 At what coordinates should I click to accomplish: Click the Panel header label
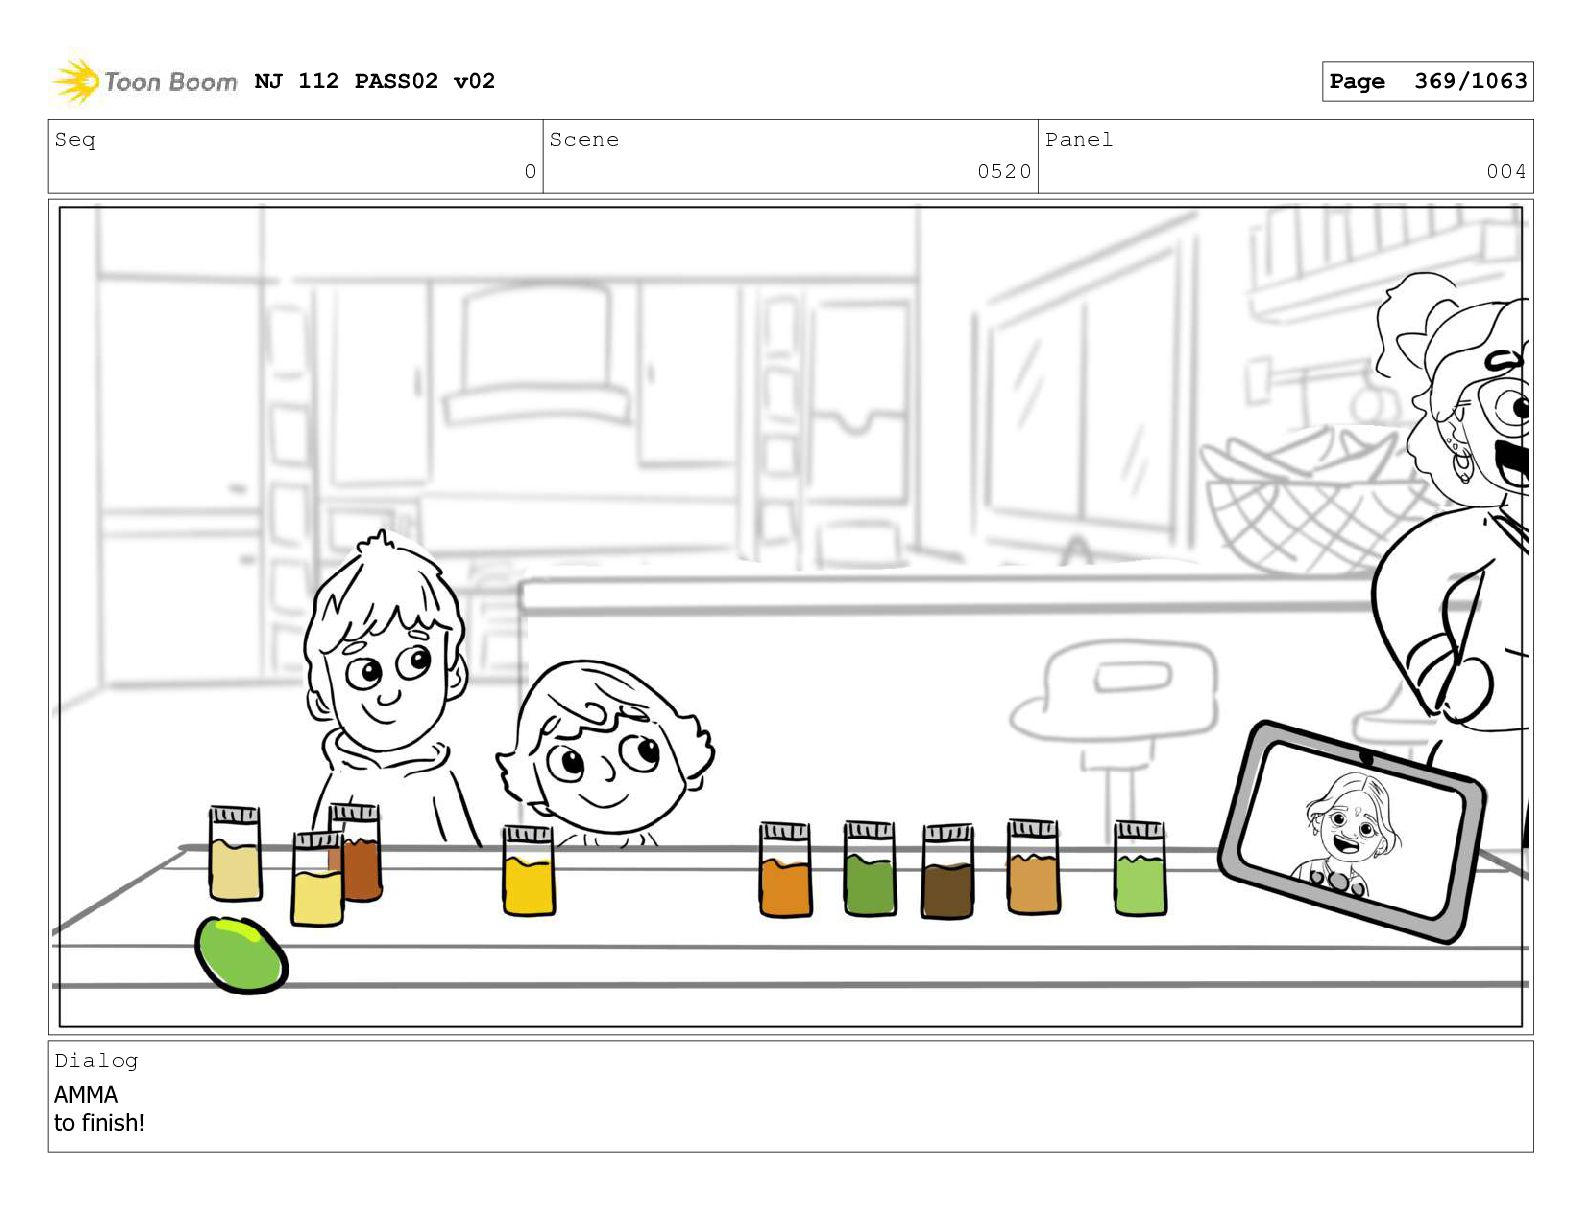[1079, 140]
